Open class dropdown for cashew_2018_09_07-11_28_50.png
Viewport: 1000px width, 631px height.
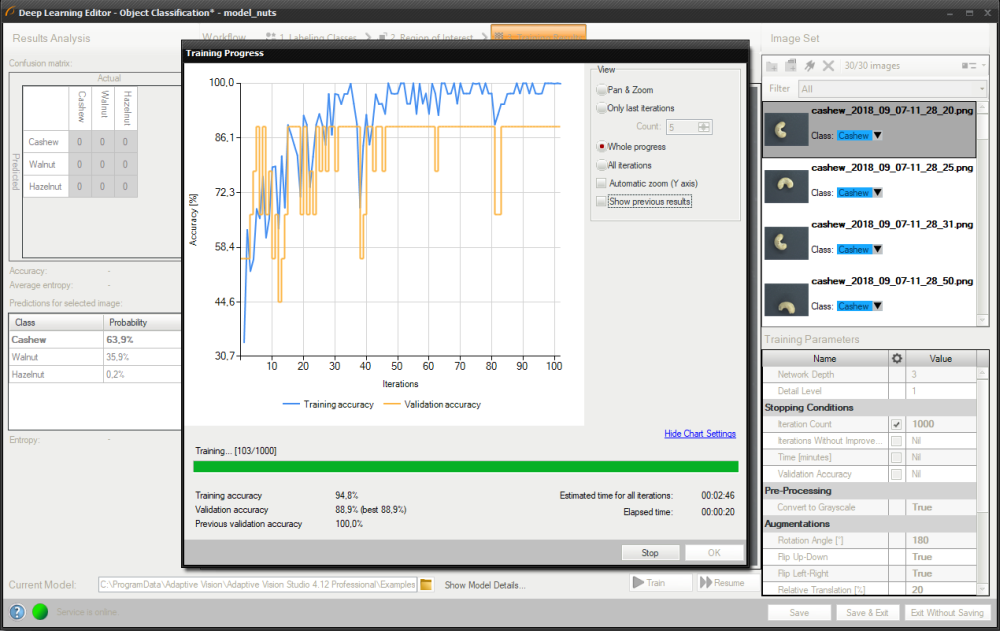[x=877, y=307]
